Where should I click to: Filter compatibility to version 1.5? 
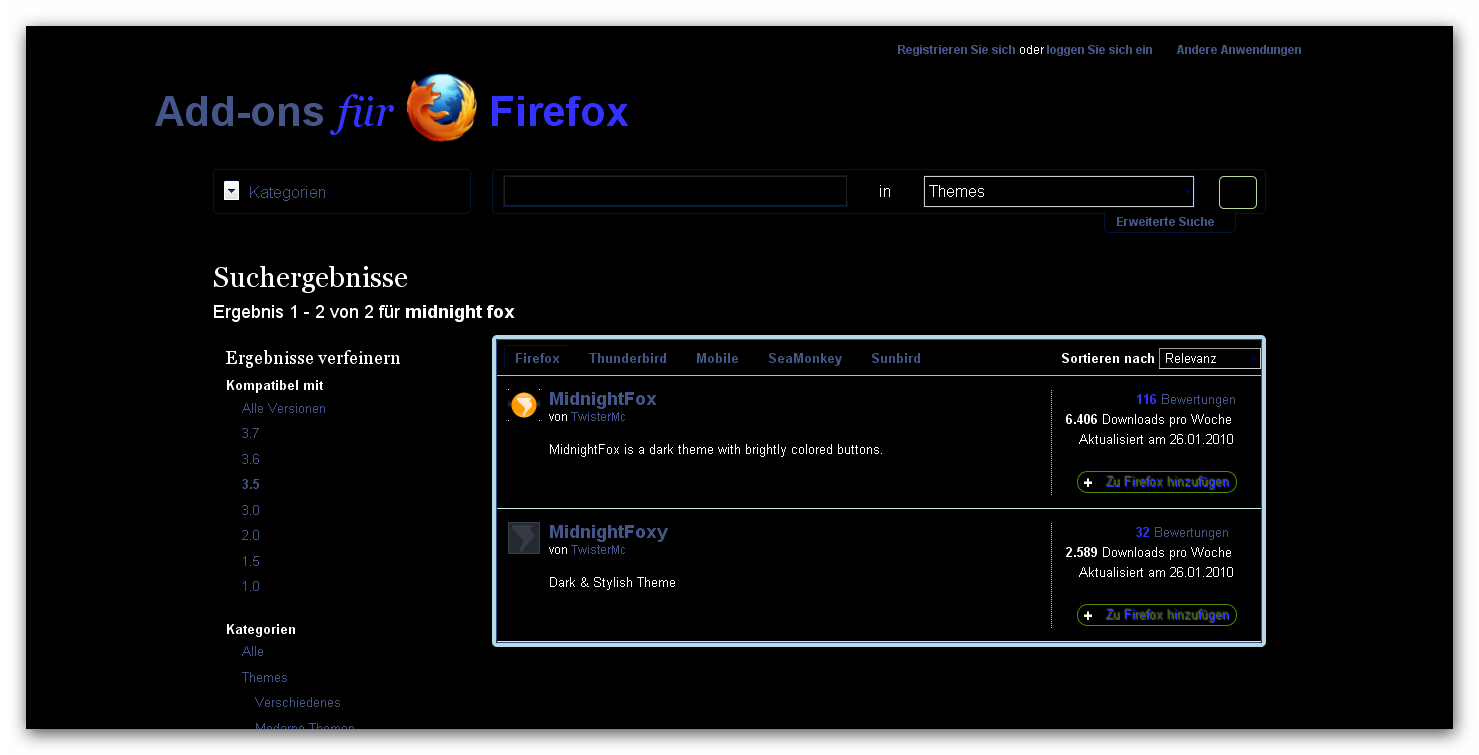tap(250, 562)
